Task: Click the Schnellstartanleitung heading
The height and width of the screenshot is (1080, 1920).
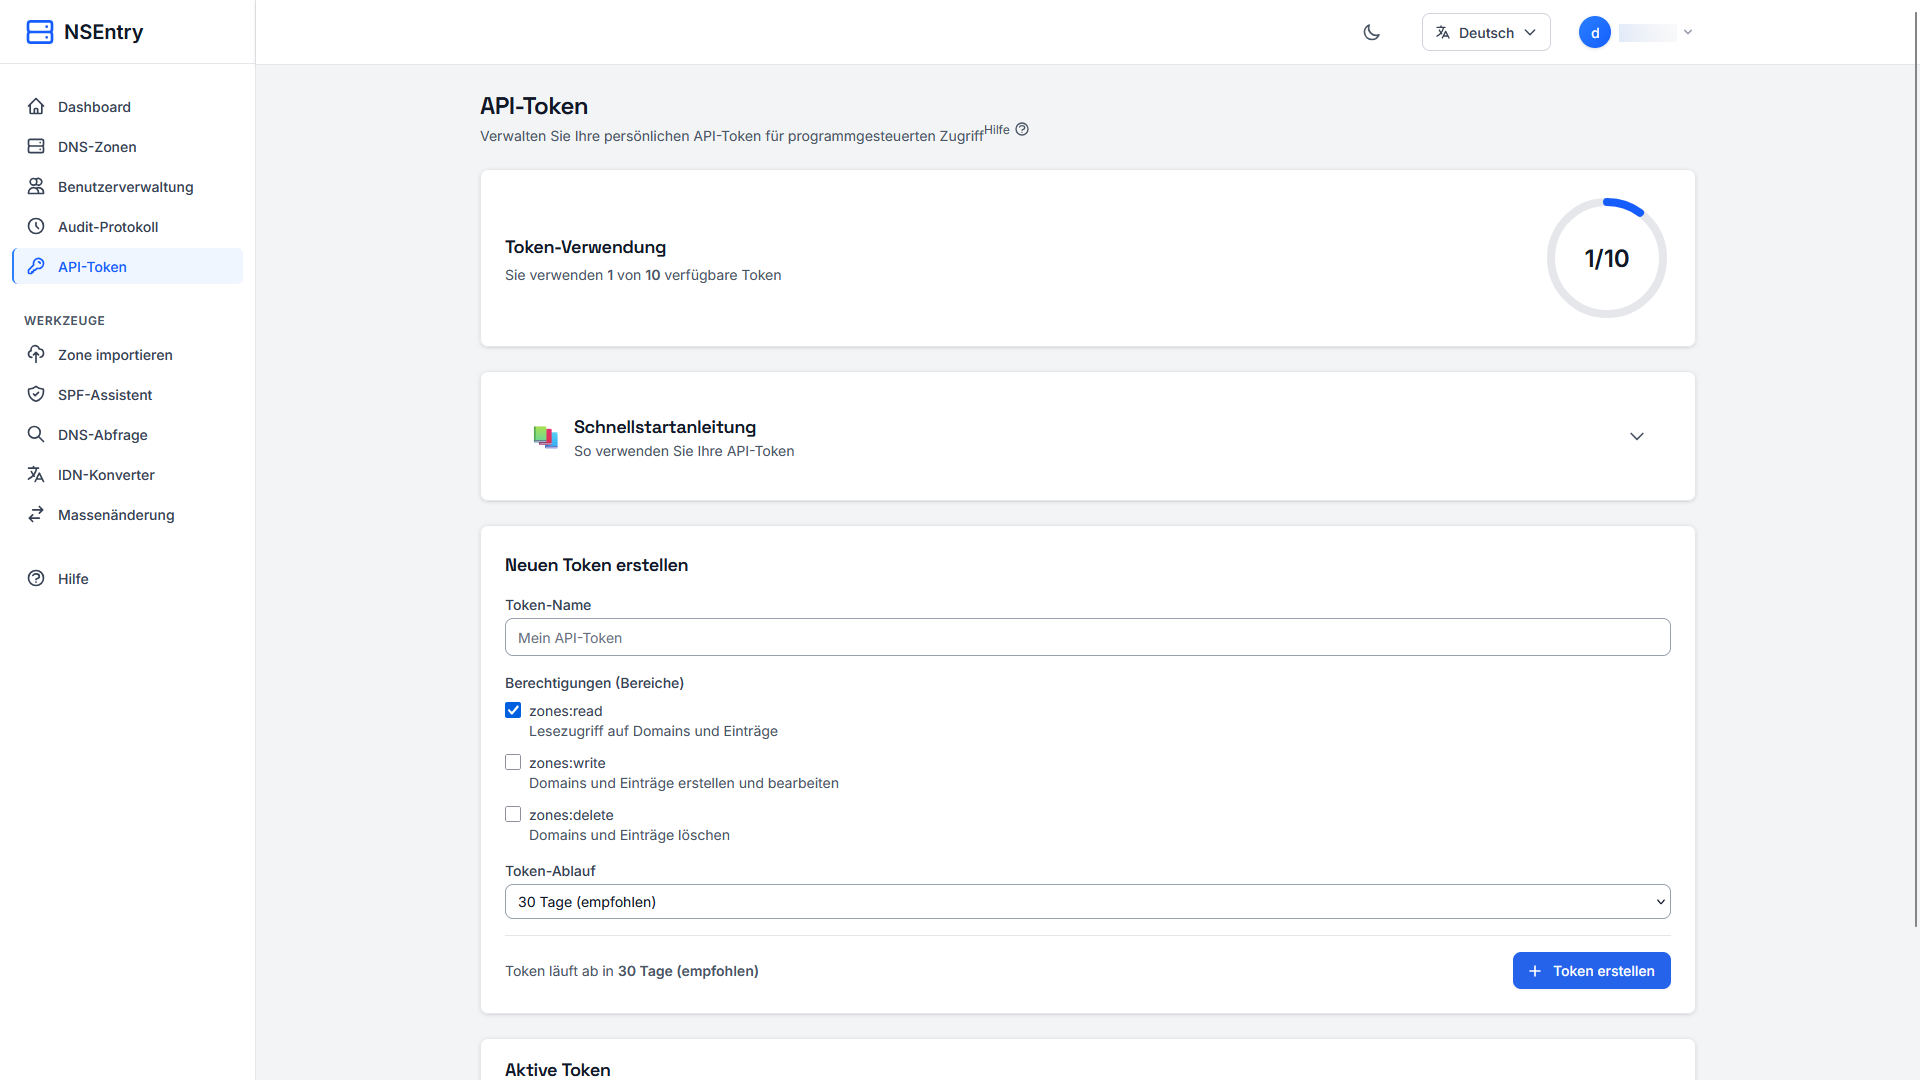Action: coord(665,426)
